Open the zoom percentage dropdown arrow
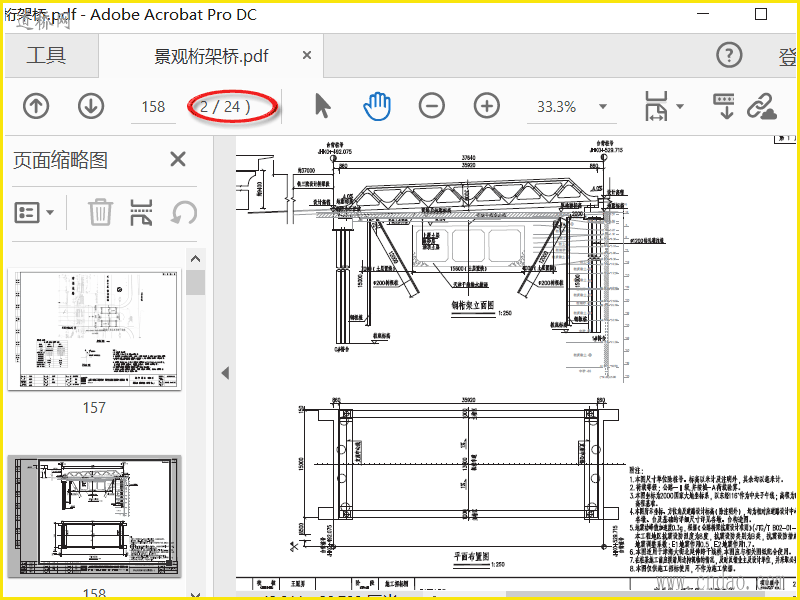This screenshot has height=600, width=800. click(x=603, y=107)
